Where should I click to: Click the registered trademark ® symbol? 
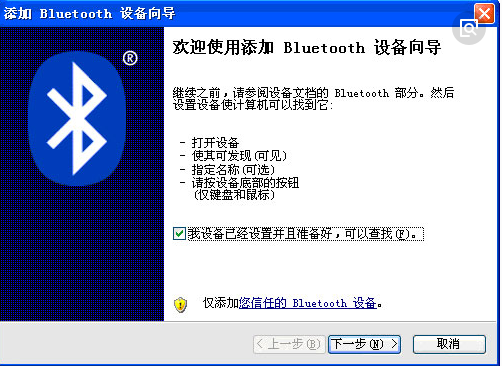click(130, 58)
